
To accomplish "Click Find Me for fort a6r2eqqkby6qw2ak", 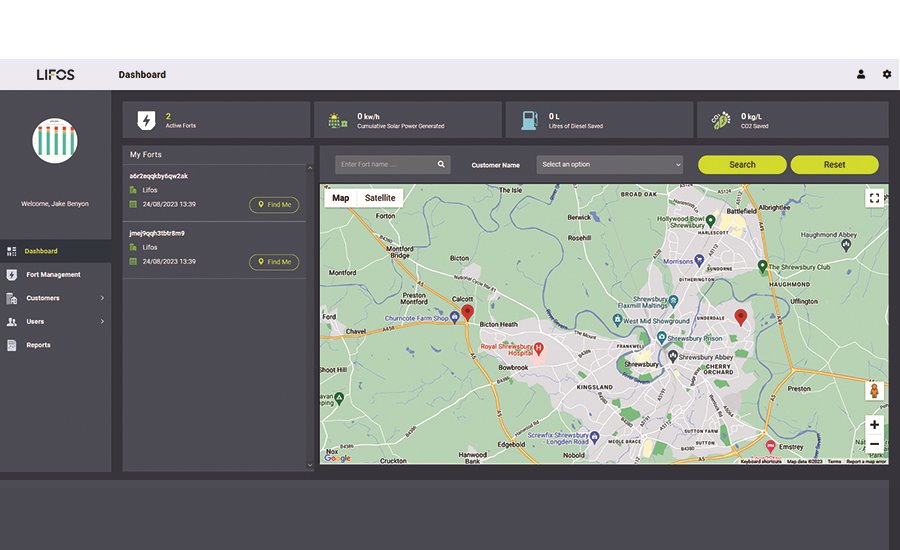I will (x=273, y=205).
